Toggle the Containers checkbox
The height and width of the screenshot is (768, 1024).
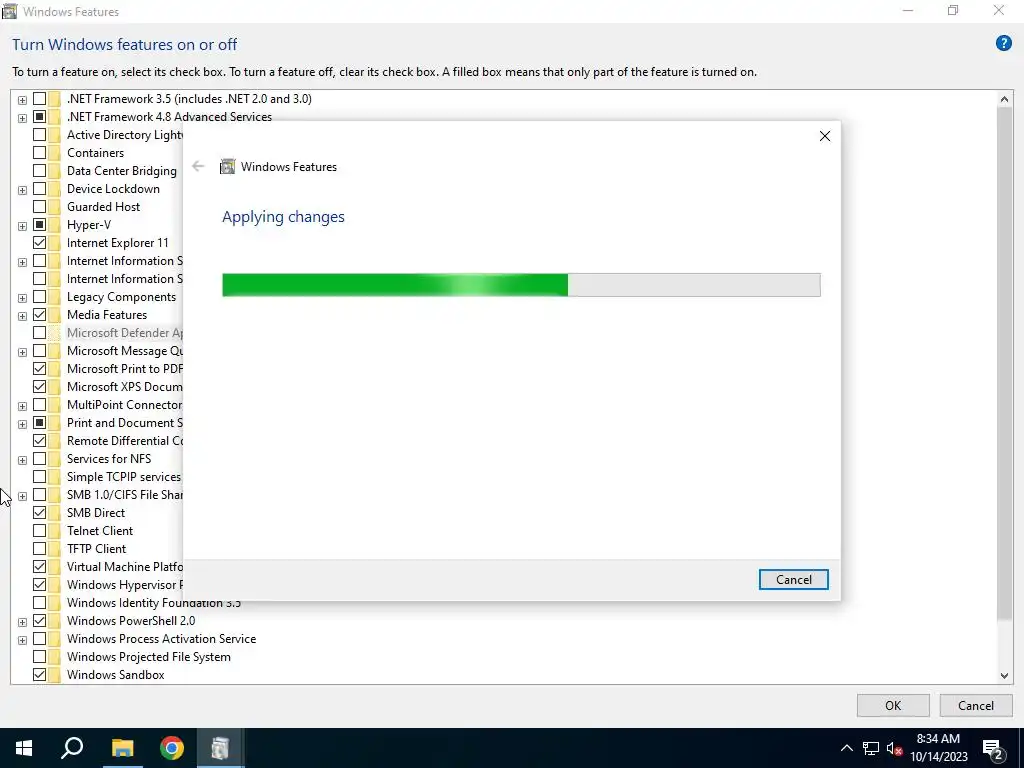coord(39,153)
